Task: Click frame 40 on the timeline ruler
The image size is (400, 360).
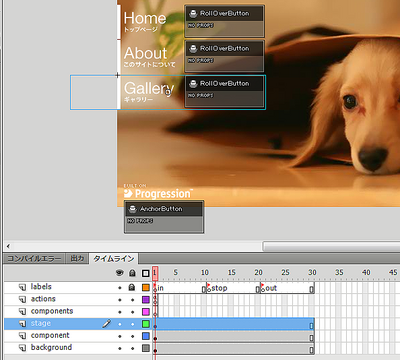Action: 366,273
